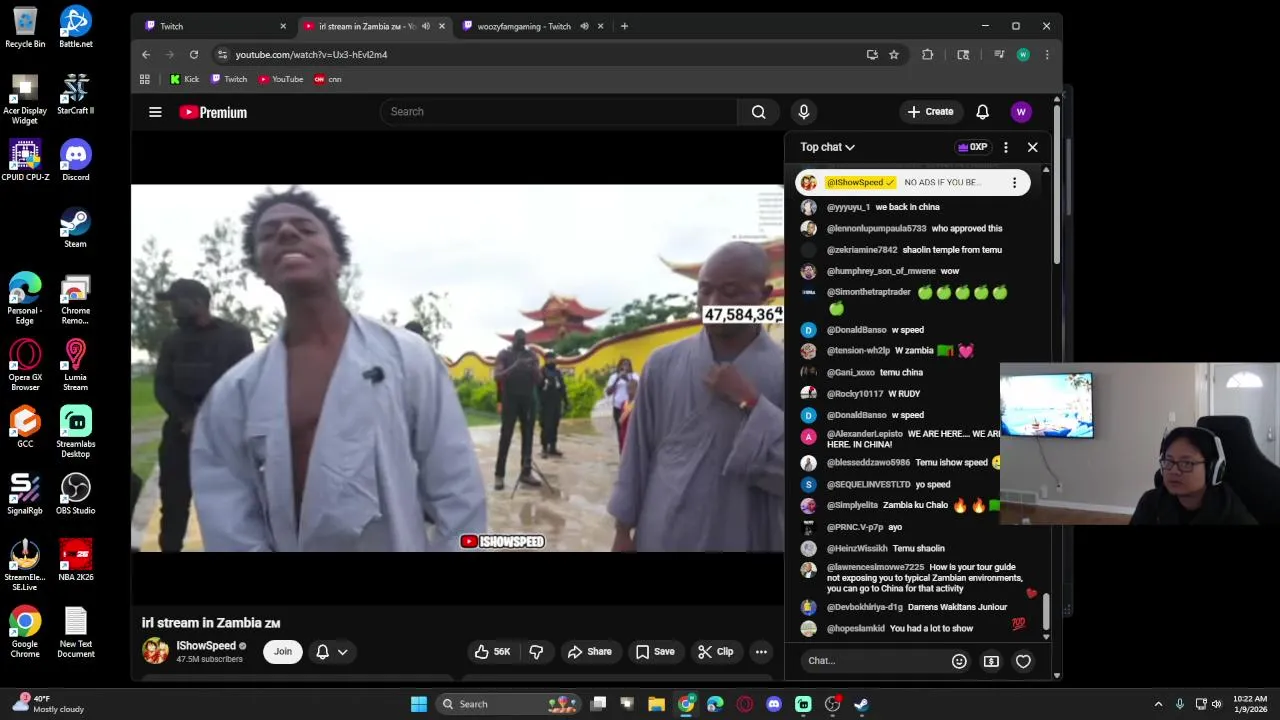Toggle notification bell for ISHowSpeed channel

(x=322, y=652)
